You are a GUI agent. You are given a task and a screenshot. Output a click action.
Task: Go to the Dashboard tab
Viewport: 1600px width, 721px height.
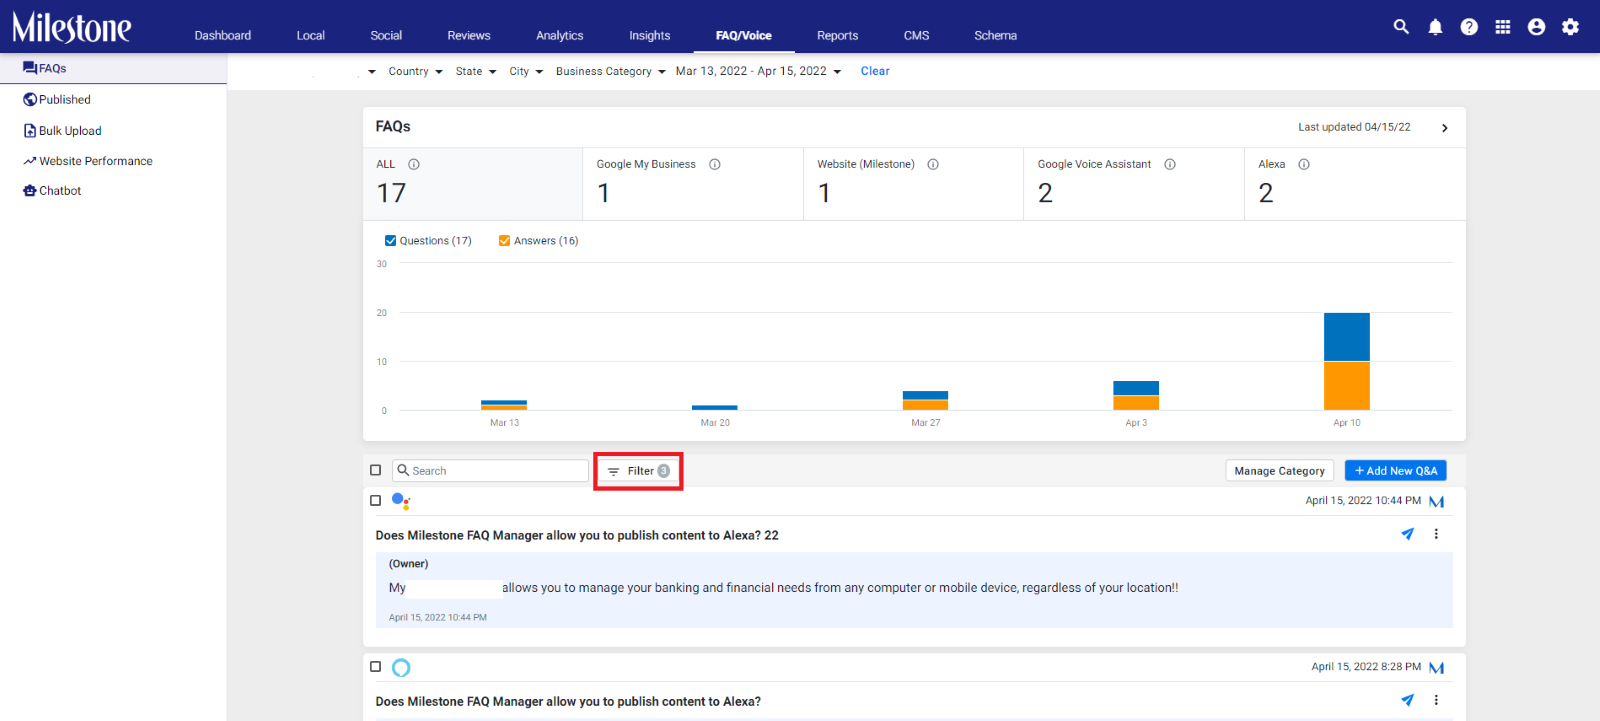(x=223, y=35)
